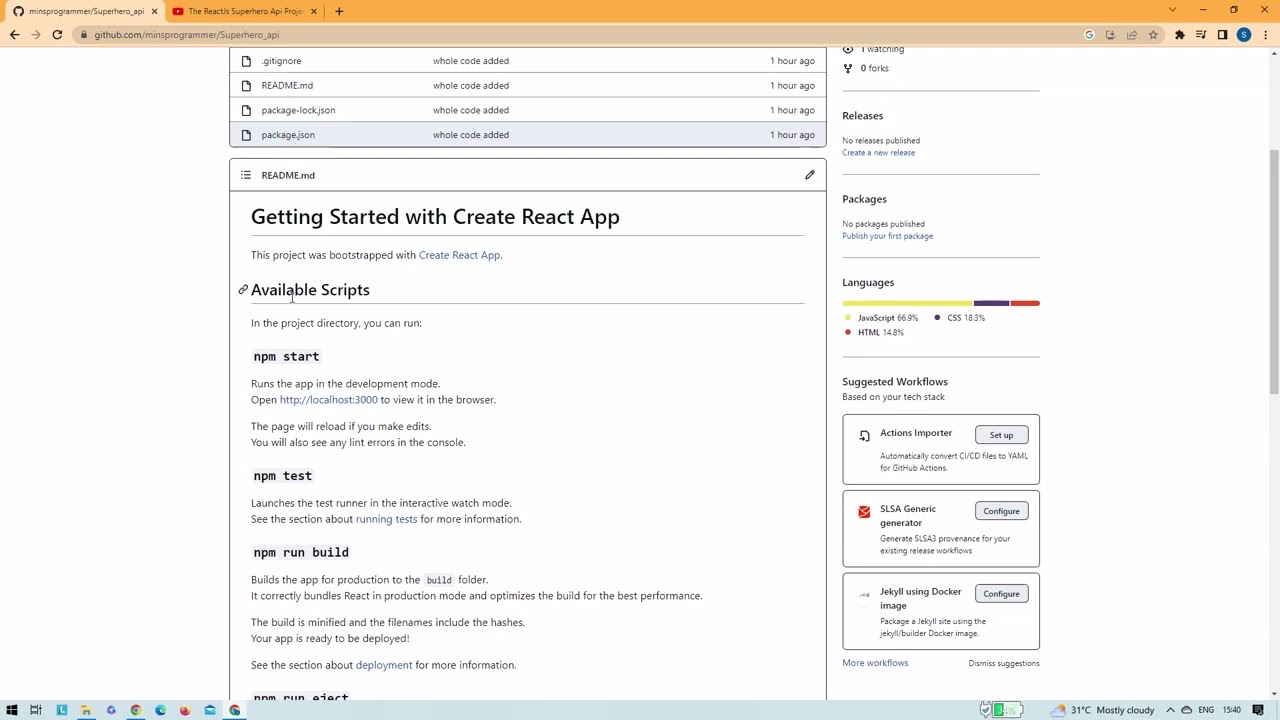Edit the README with the pencil icon

[810, 175]
